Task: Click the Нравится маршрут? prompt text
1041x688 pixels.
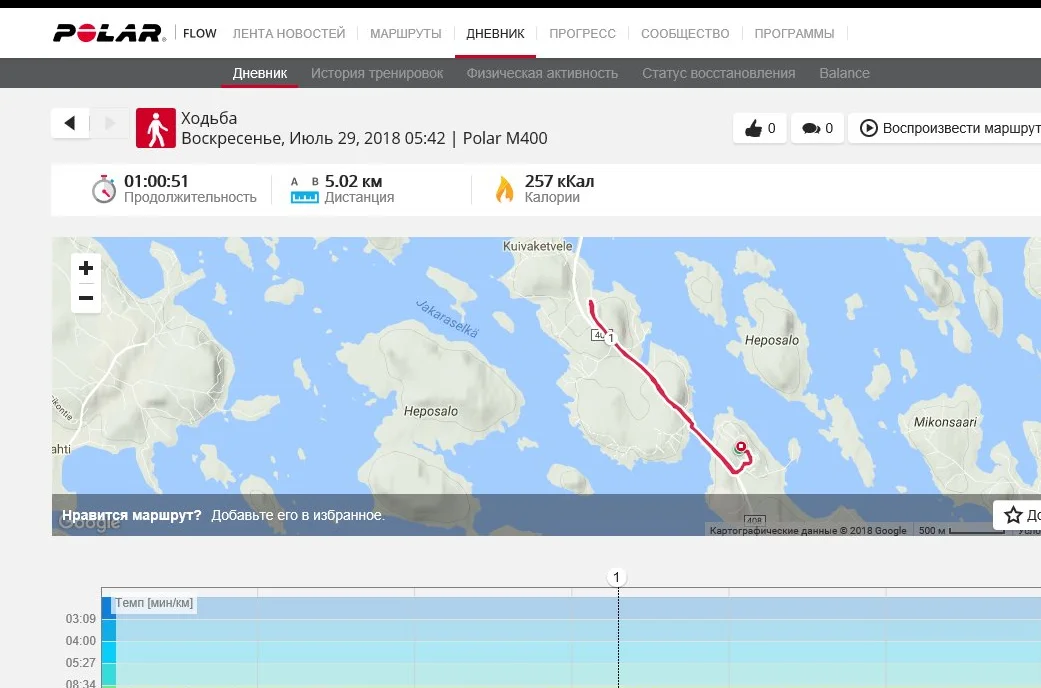Action: click(131, 515)
